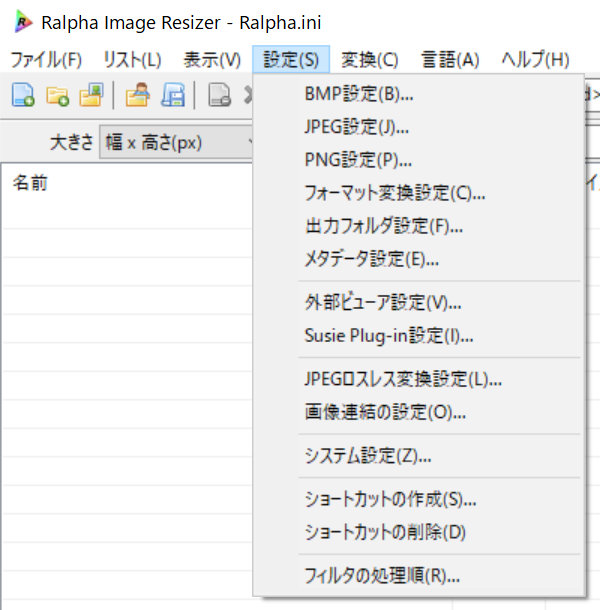Image resolution: width=600 pixels, height=610 pixels.
Task: Click the 名前 column header
Action: pos(30,183)
